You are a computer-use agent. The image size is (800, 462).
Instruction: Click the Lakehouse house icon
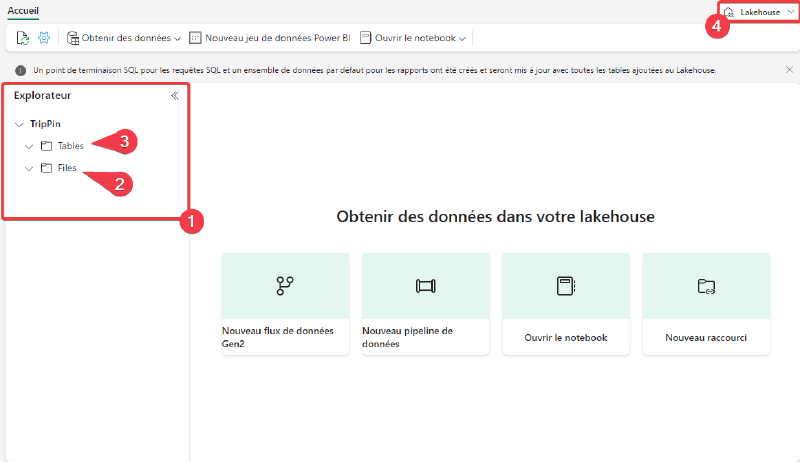point(729,12)
